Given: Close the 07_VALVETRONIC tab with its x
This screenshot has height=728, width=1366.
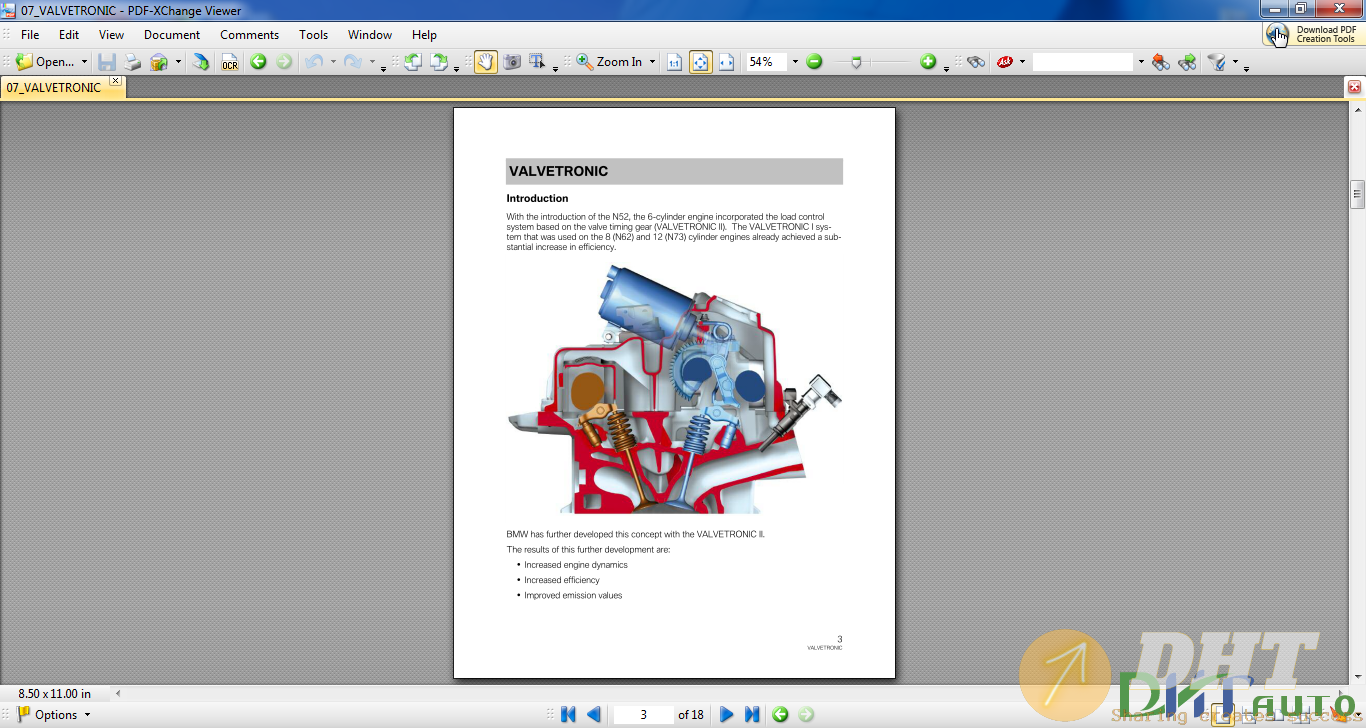Looking at the screenshot, I should click(115, 81).
